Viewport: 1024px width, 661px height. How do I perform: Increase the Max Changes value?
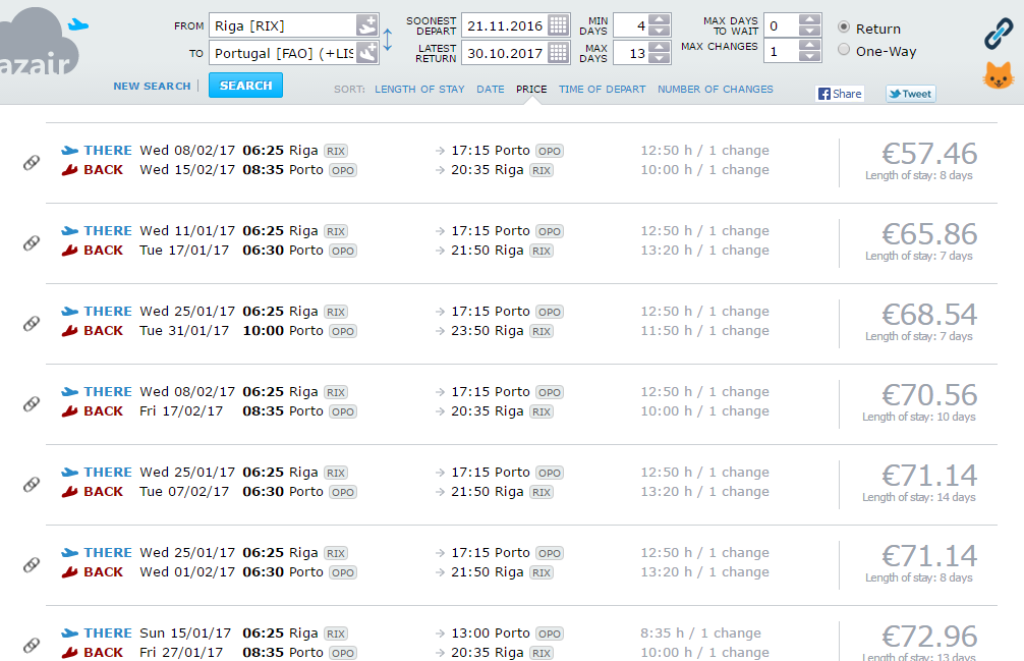810,45
